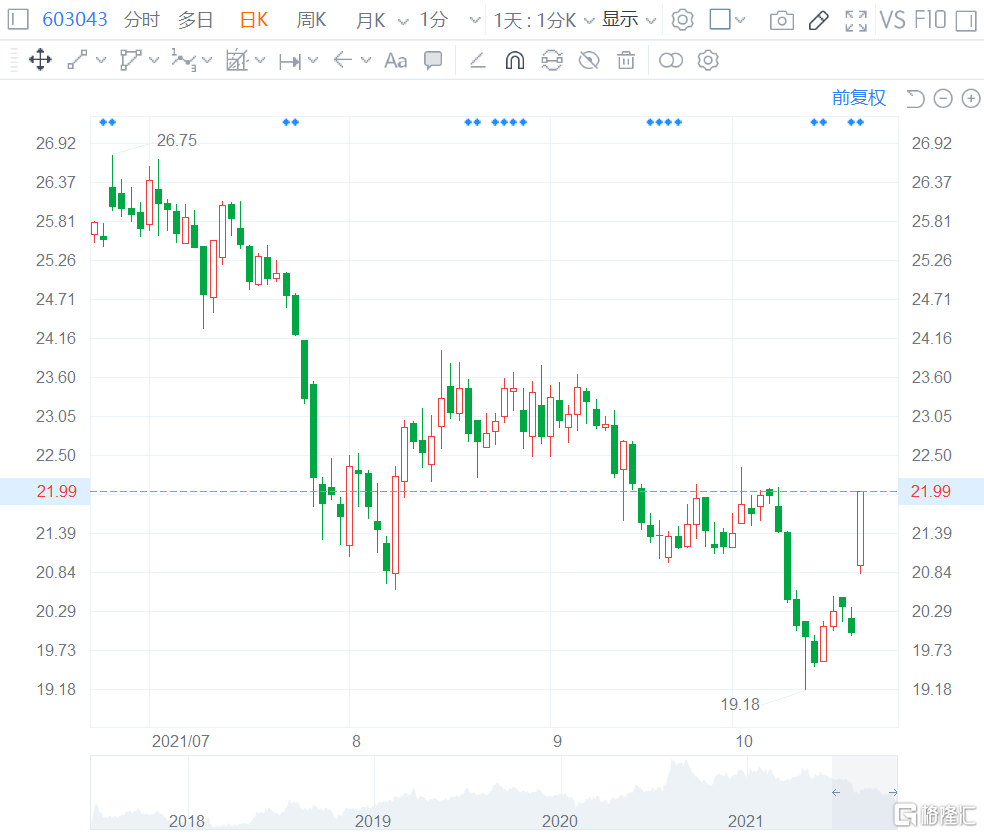Click the 2021/07 date axis label
Image resolution: width=984 pixels, height=834 pixels.
coord(181,741)
